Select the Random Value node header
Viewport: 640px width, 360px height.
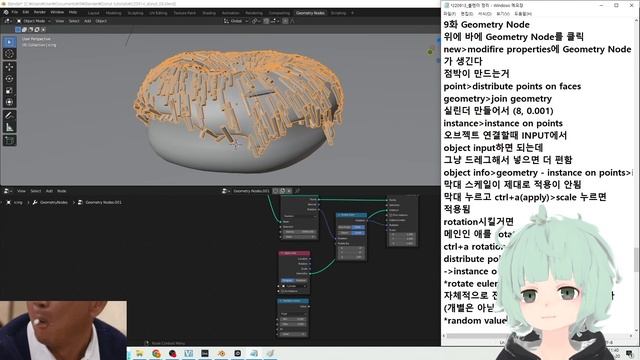click(293, 301)
